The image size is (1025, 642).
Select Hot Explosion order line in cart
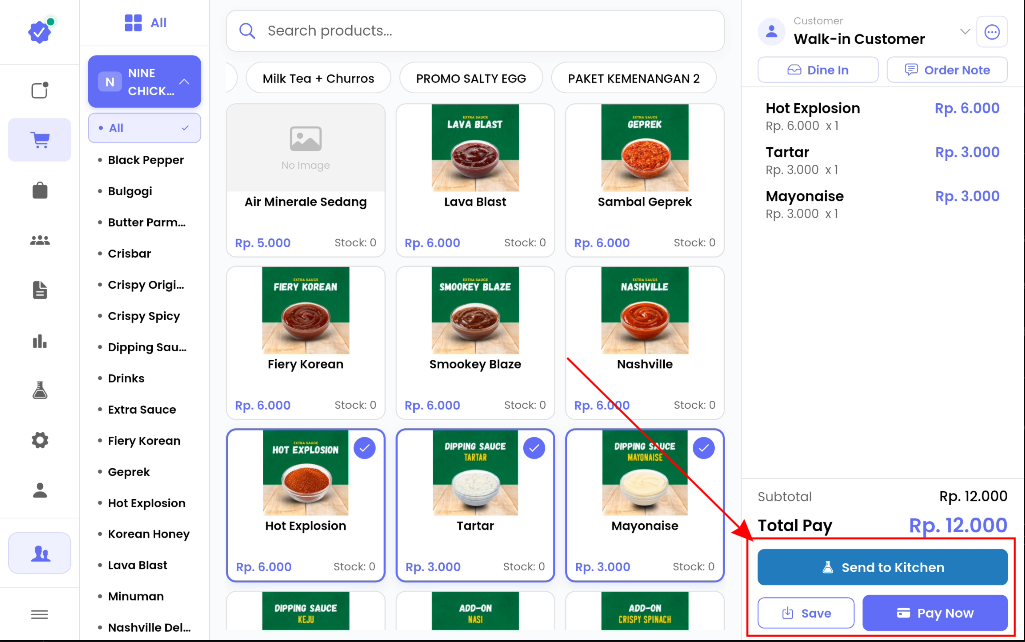[882, 116]
